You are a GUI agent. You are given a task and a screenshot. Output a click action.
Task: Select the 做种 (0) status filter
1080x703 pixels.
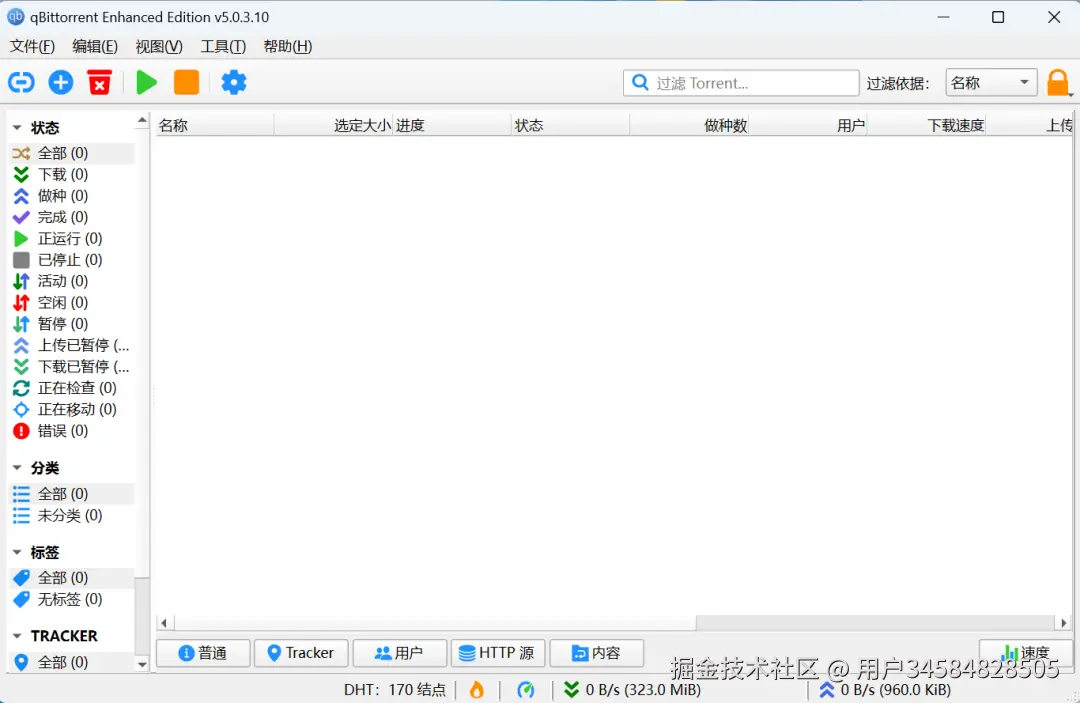click(72, 196)
